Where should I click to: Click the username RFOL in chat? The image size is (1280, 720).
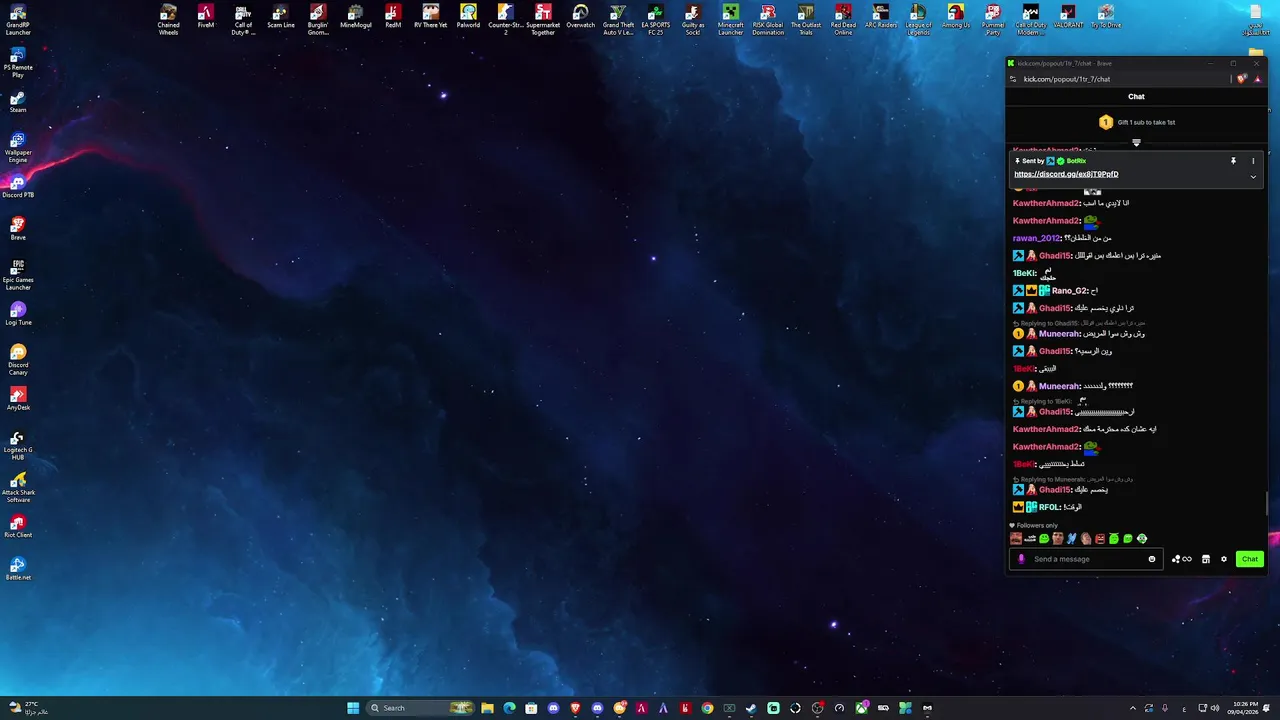click(x=1049, y=507)
